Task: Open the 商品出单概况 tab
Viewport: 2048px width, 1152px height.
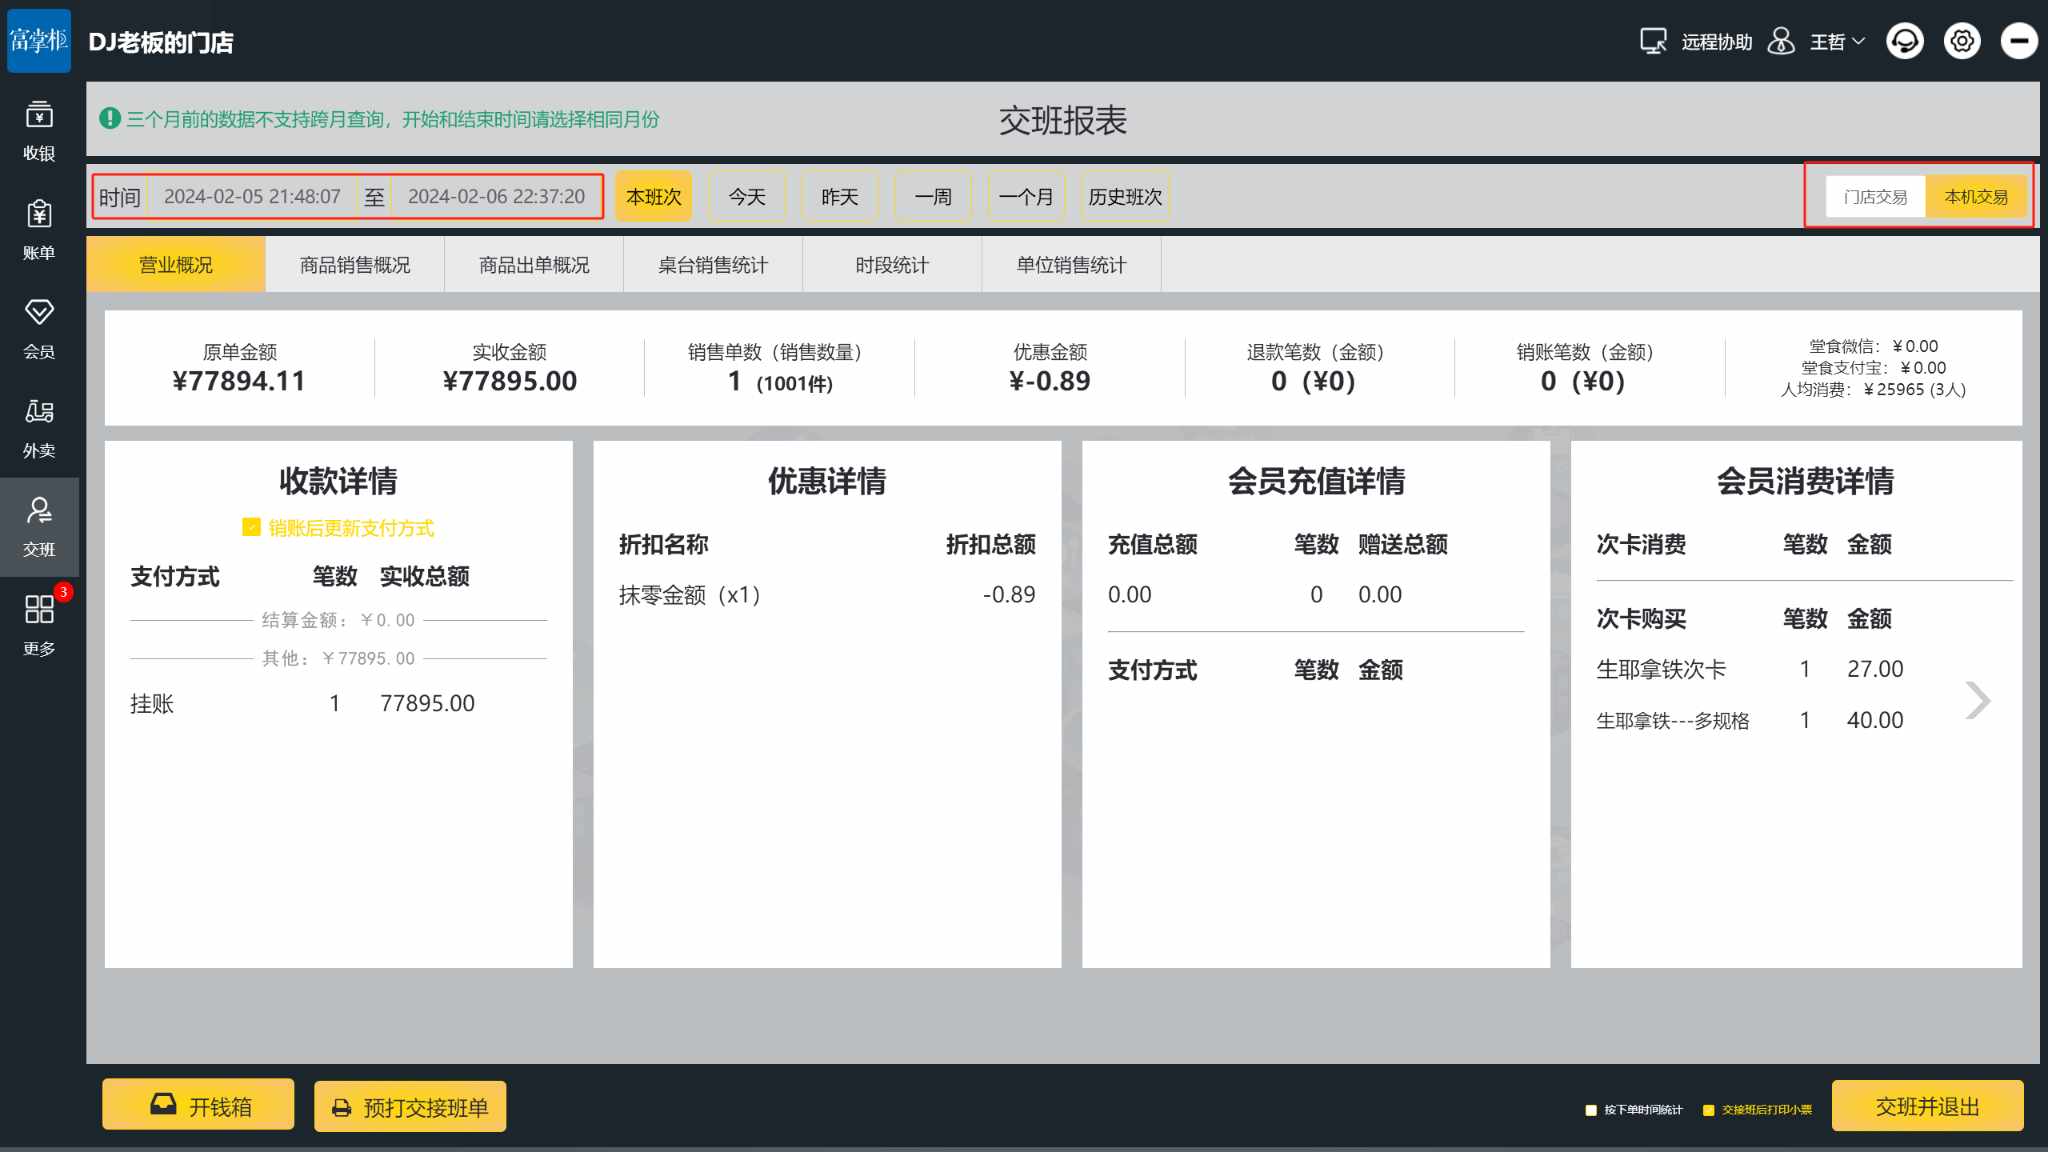Action: 534,265
